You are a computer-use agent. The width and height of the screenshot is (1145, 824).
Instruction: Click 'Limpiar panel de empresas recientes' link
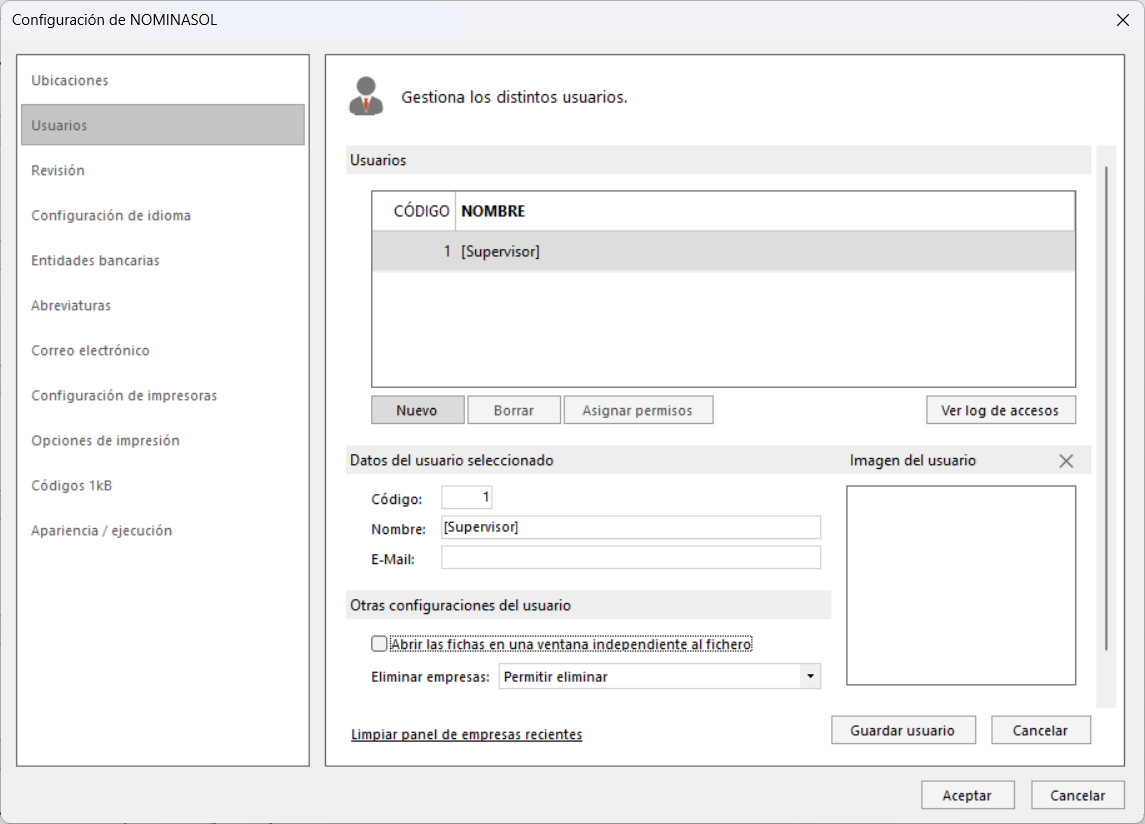[467, 734]
